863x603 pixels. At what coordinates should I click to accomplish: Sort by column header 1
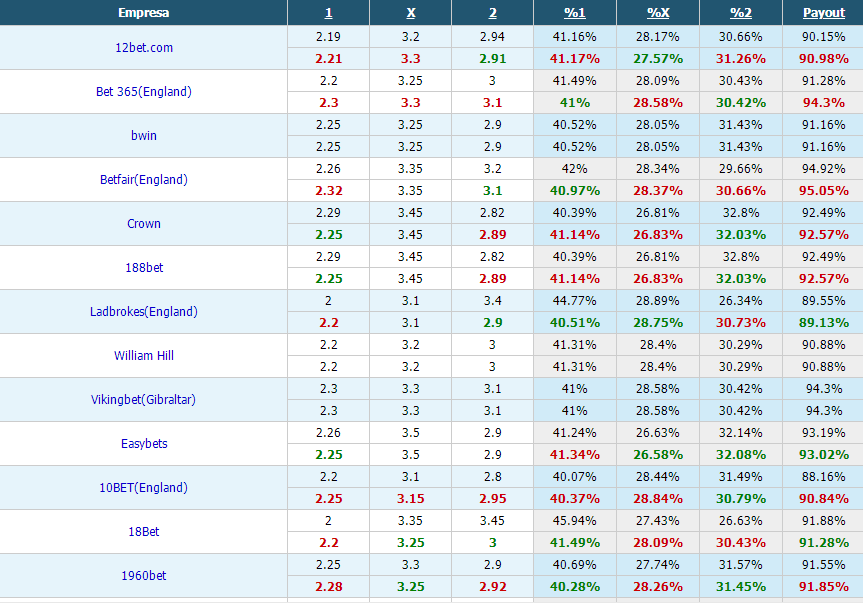[329, 13]
